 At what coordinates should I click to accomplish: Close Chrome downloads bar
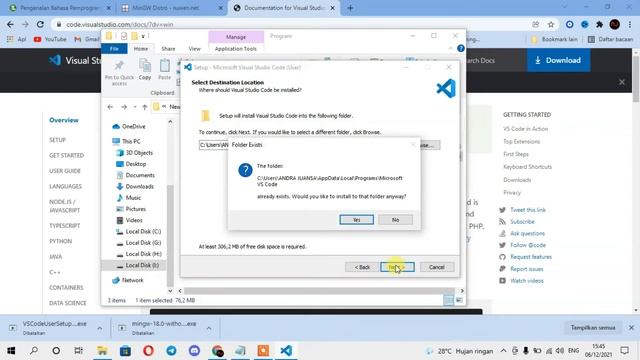631,328
